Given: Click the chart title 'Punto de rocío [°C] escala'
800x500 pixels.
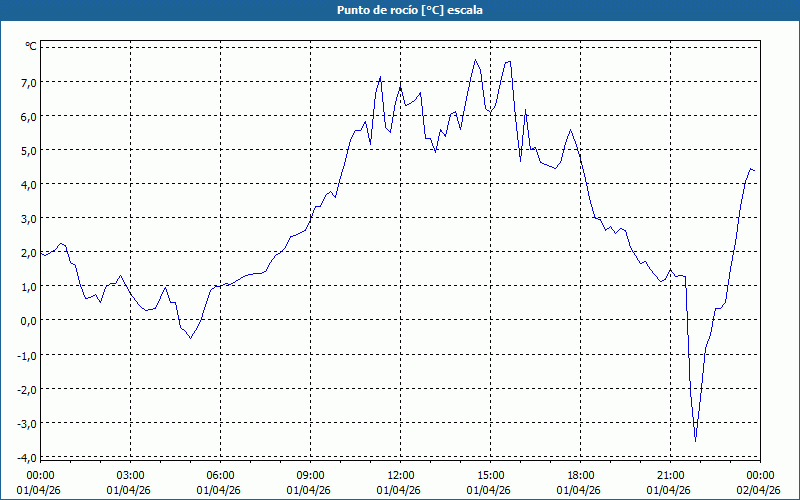Looking at the screenshot, I should (x=400, y=10).
